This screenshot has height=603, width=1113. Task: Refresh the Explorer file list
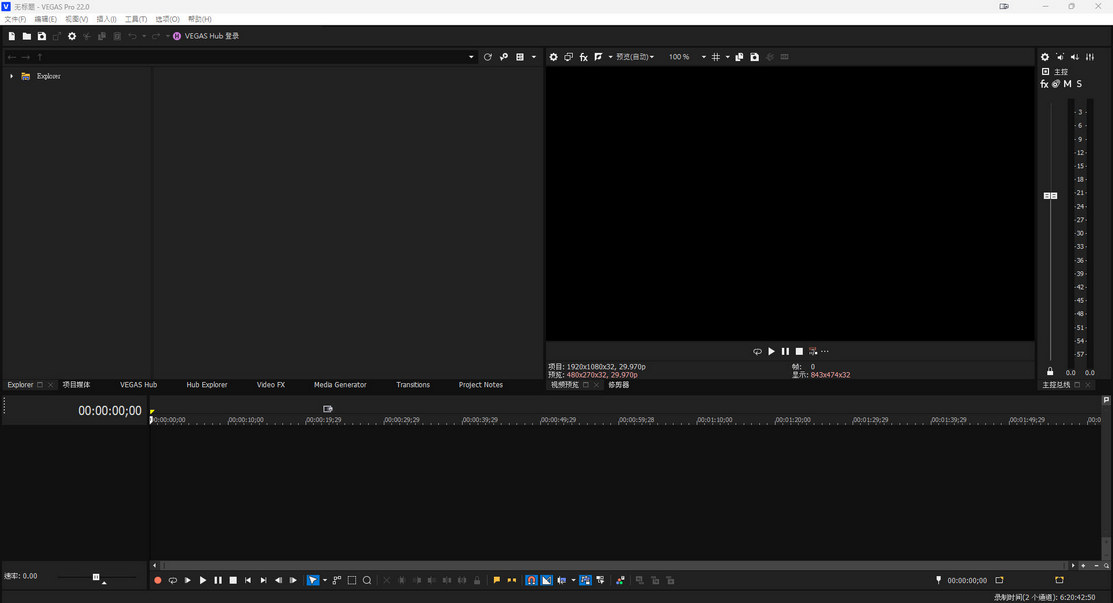pos(488,57)
